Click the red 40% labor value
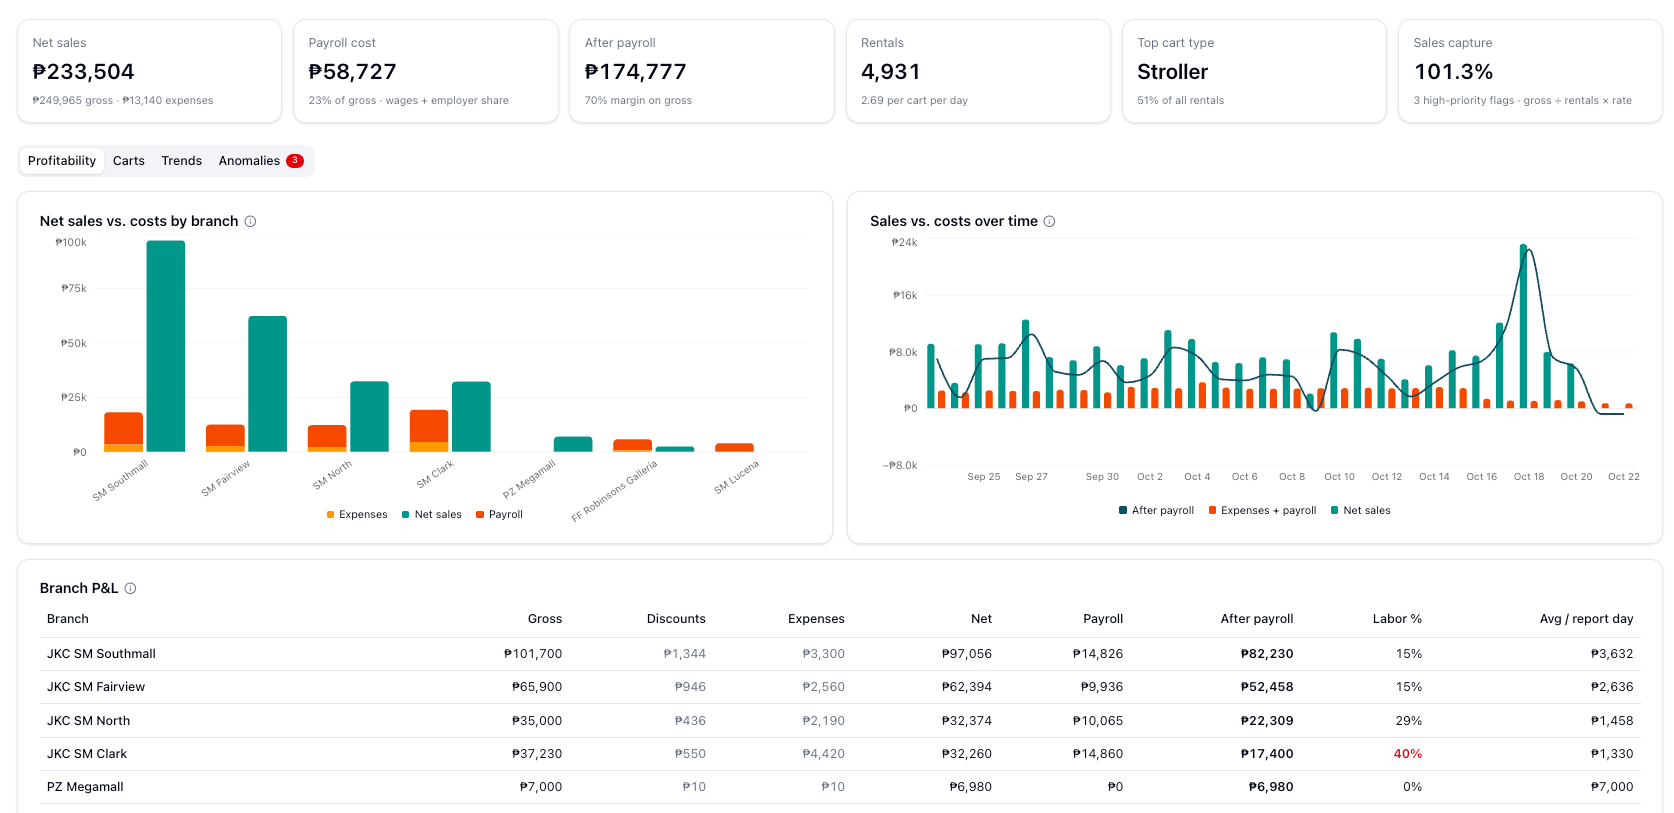This screenshot has width=1674, height=813. click(x=1408, y=754)
